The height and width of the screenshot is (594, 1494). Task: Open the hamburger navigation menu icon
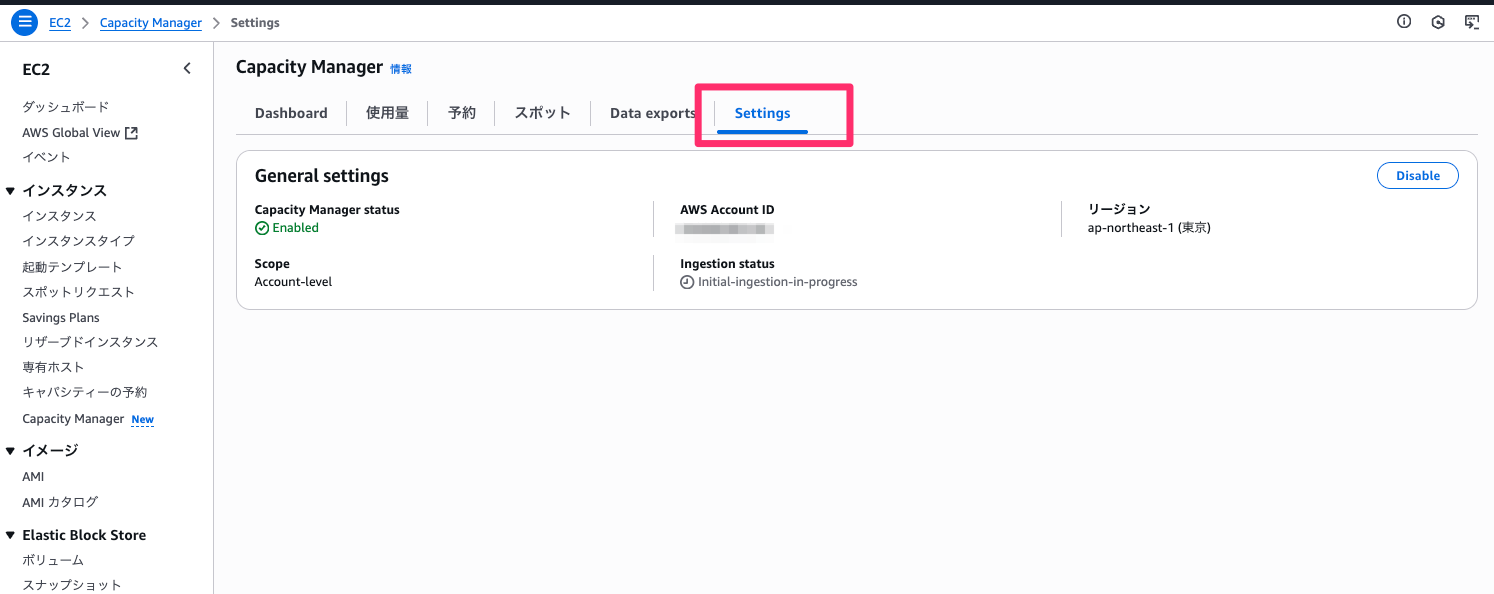click(24, 22)
